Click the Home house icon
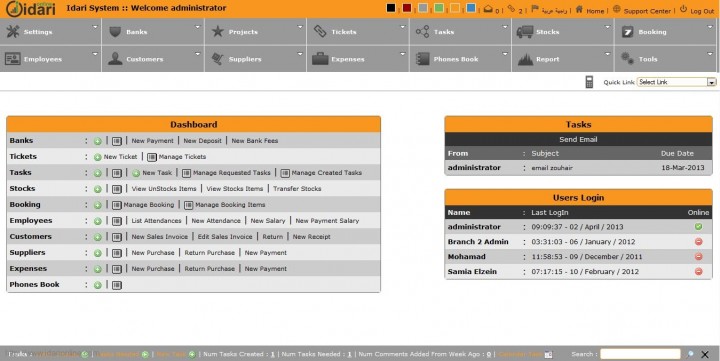This screenshot has width=720, height=361. tap(579, 9)
